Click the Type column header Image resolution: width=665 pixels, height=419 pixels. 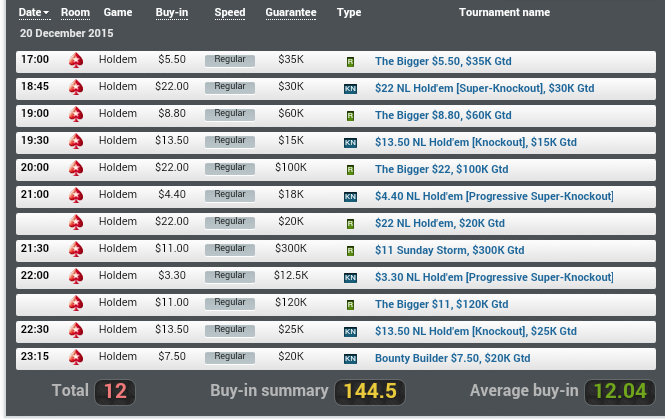(x=349, y=12)
